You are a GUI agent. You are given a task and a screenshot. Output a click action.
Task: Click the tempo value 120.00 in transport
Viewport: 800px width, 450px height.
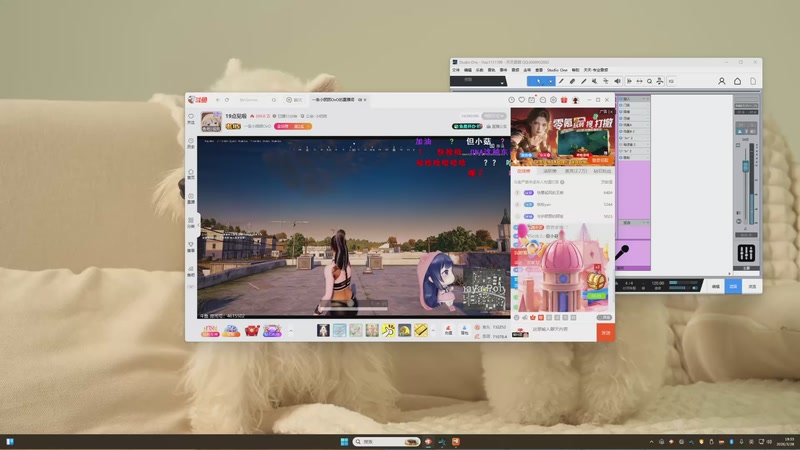coord(658,283)
